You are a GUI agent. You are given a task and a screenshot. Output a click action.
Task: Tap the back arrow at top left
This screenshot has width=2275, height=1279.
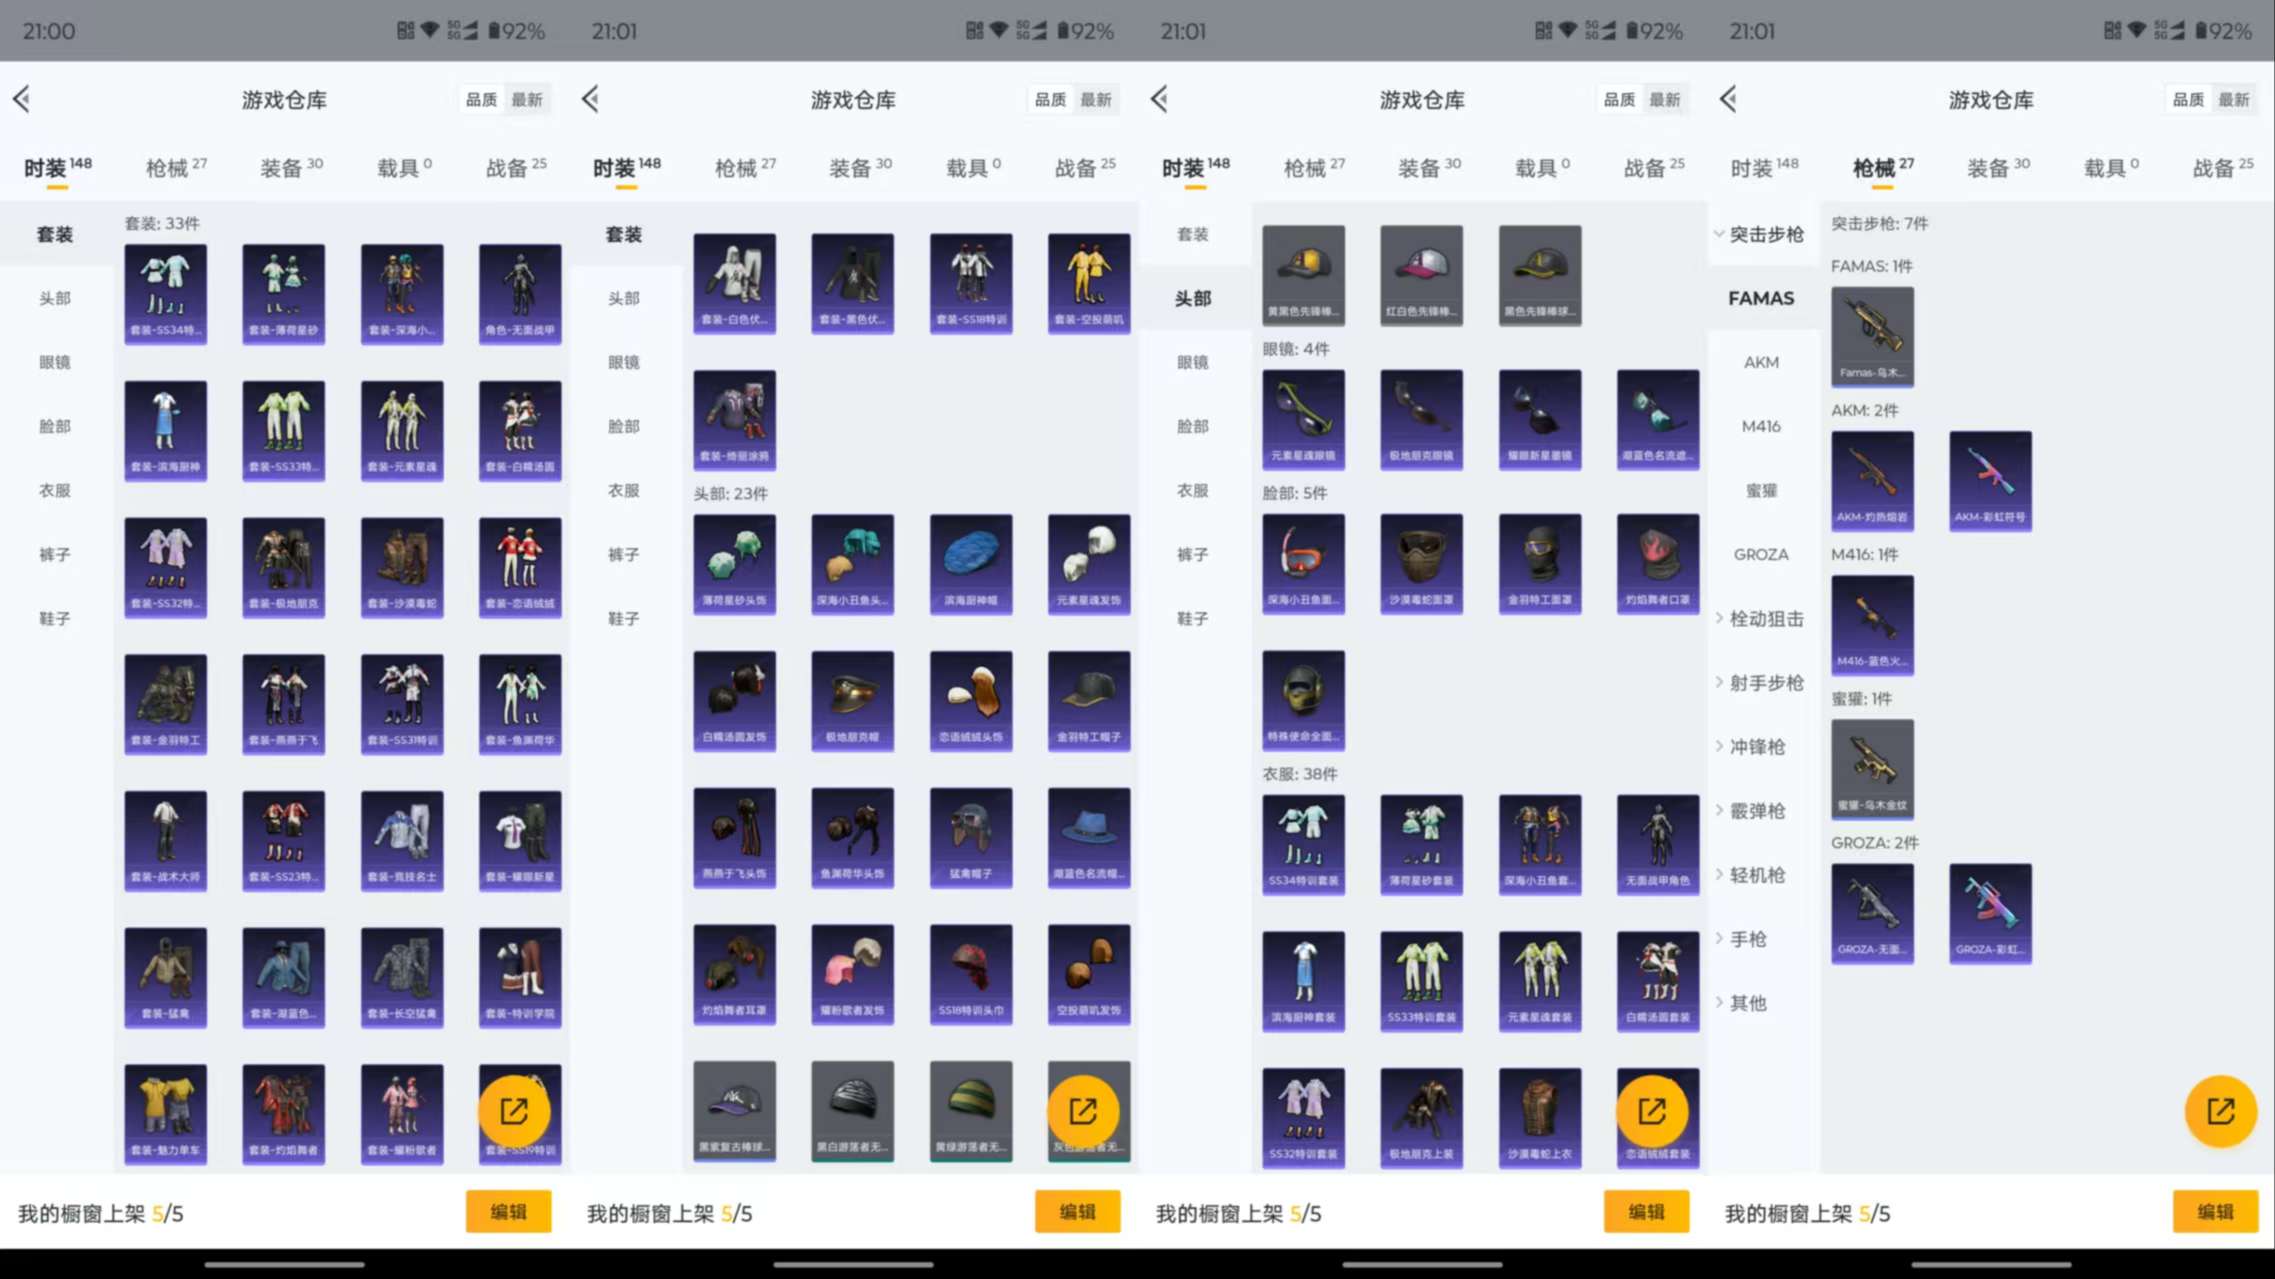click(22, 99)
